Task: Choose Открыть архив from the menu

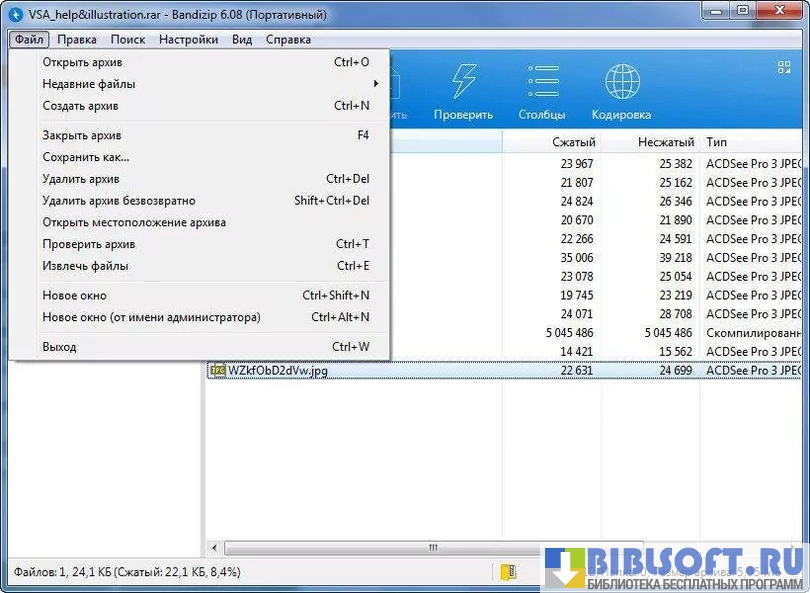Action: [82, 62]
